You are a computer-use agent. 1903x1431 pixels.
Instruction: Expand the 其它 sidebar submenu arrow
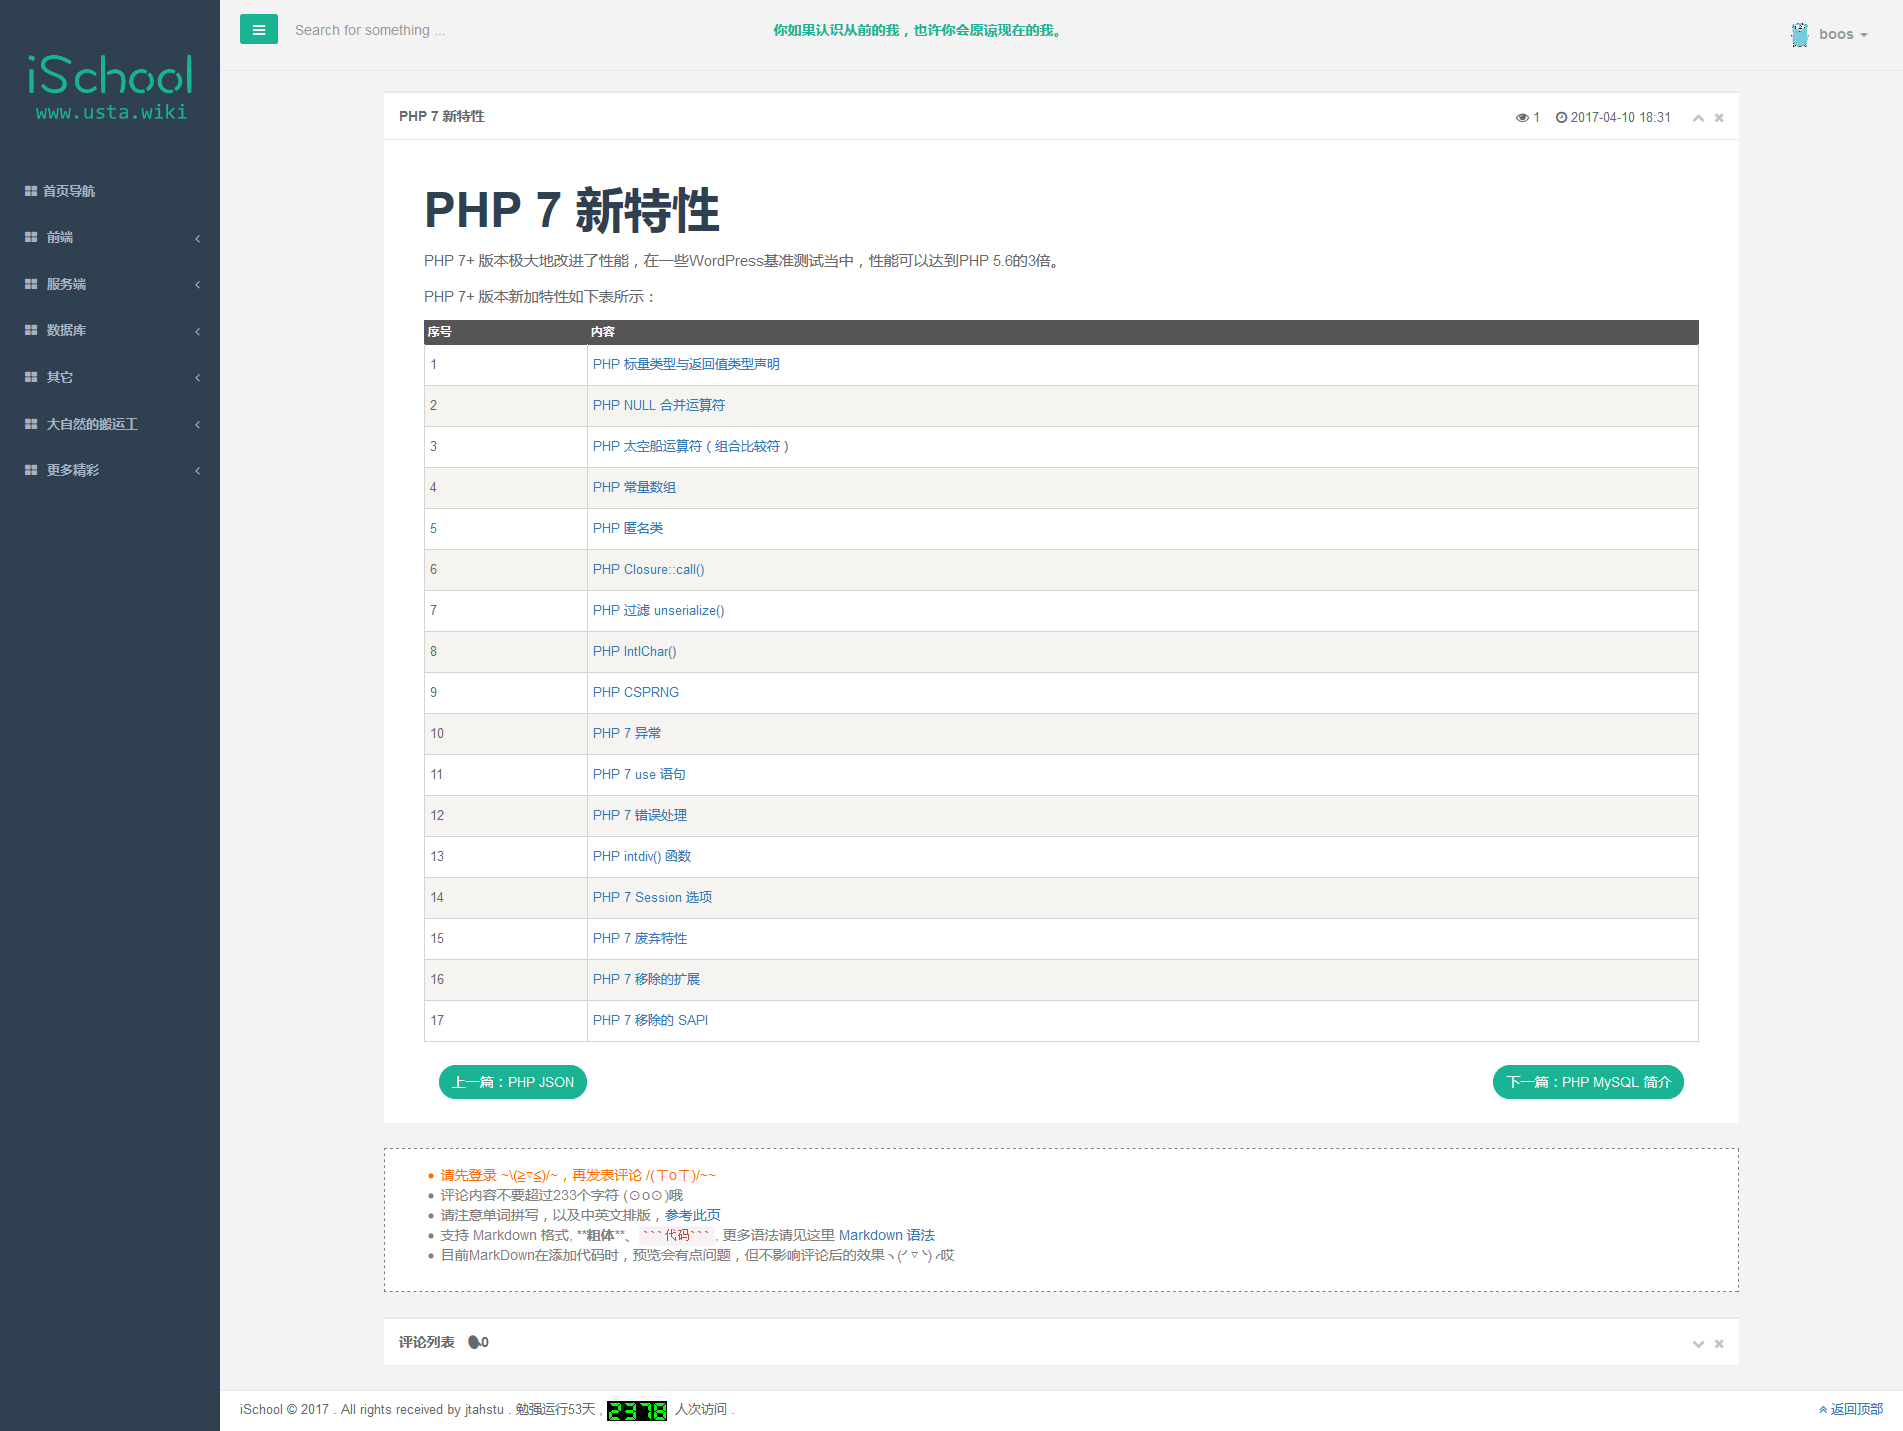198,378
